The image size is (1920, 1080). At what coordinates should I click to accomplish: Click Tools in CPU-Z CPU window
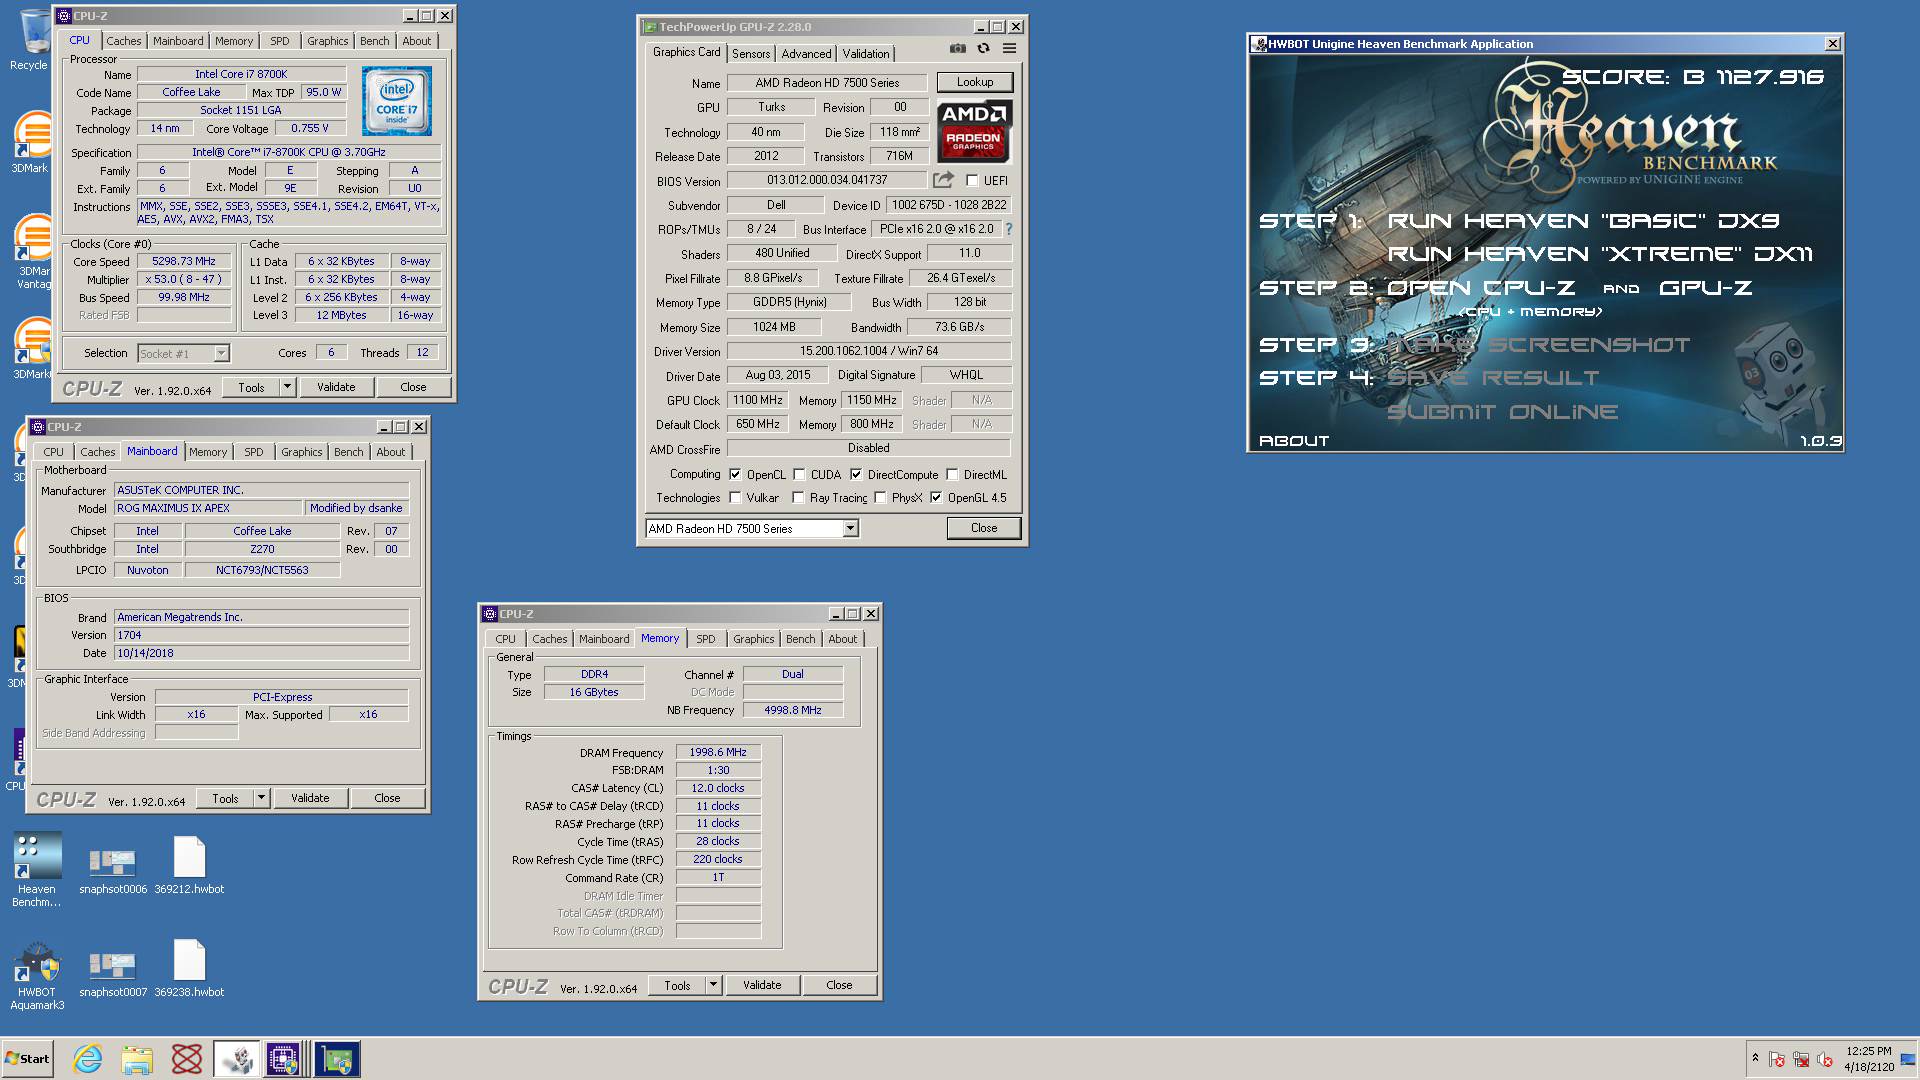coord(251,387)
